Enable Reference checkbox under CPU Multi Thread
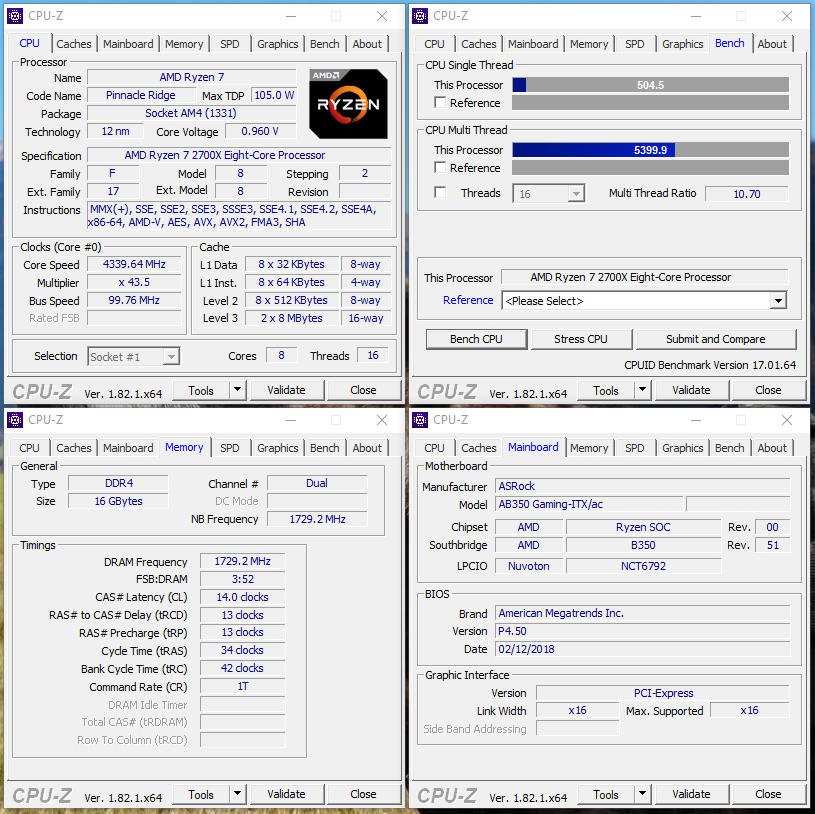The width and height of the screenshot is (815, 814). 440,167
